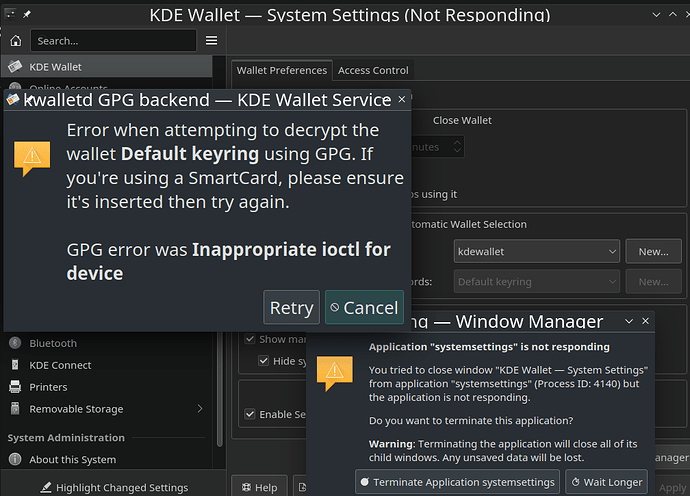Open the kdewallet default wallet dropdown

pos(536,252)
